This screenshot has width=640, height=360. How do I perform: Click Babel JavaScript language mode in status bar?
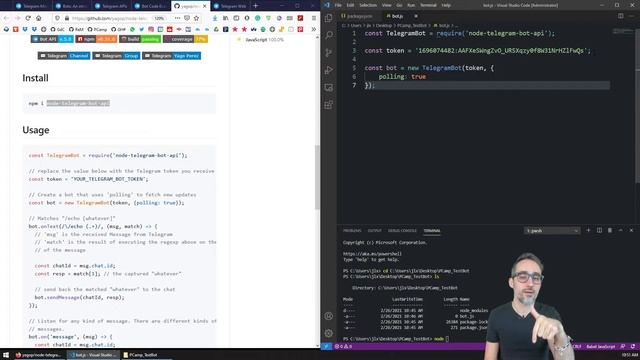pyautogui.click(x=600, y=347)
